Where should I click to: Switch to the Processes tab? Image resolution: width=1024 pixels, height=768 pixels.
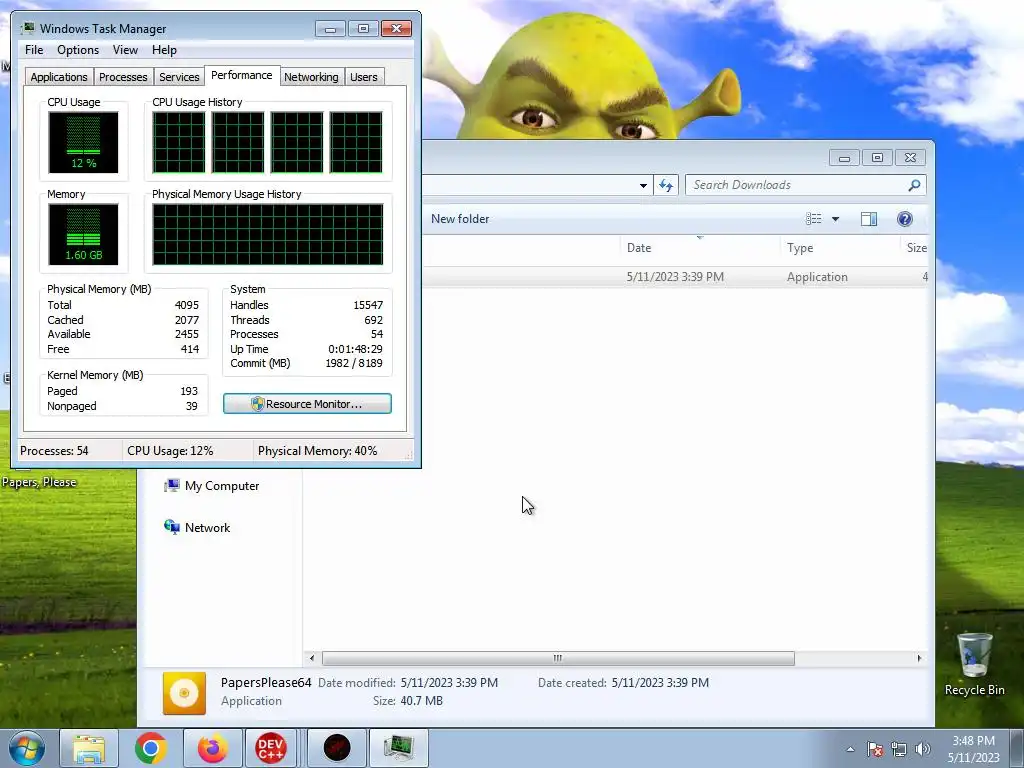[123, 76]
